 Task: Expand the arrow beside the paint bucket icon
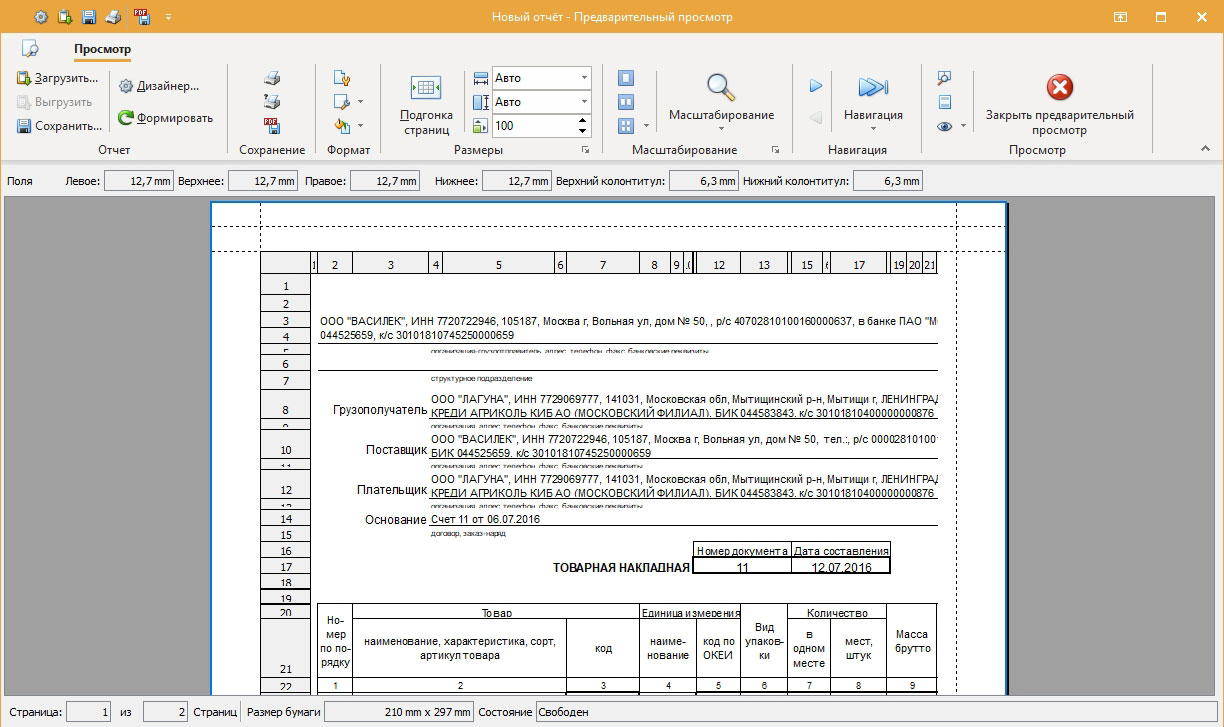[360, 126]
